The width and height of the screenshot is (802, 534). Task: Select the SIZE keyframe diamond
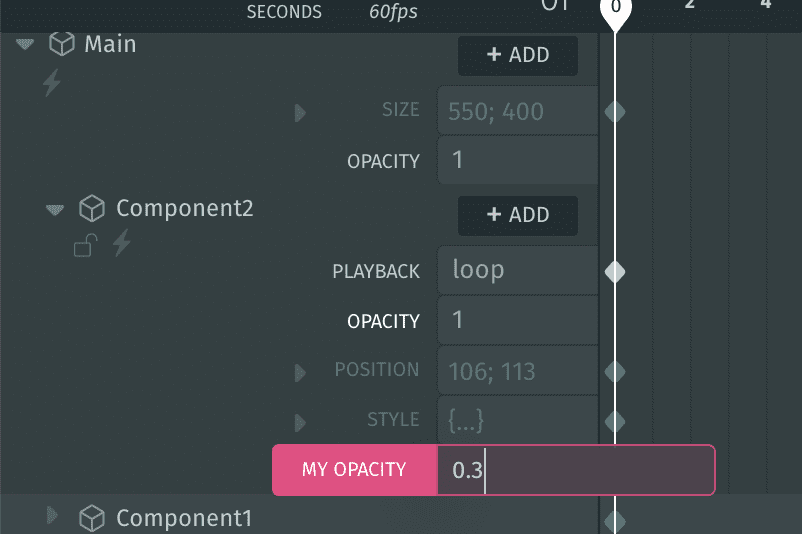click(615, 112)
